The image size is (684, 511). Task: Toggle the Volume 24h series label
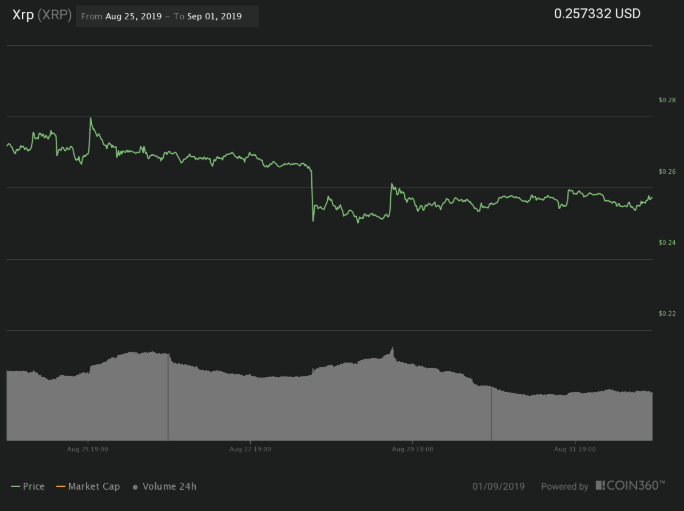point(170,487)
